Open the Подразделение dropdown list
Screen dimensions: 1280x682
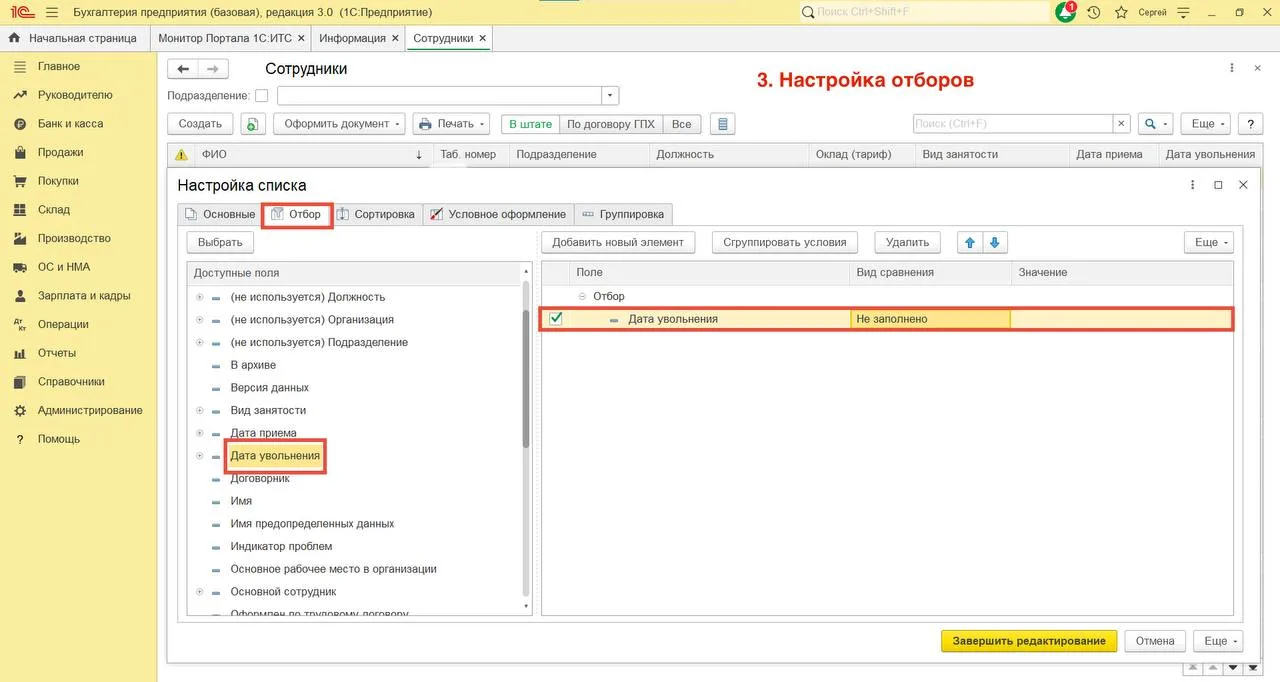pos(610,96)
